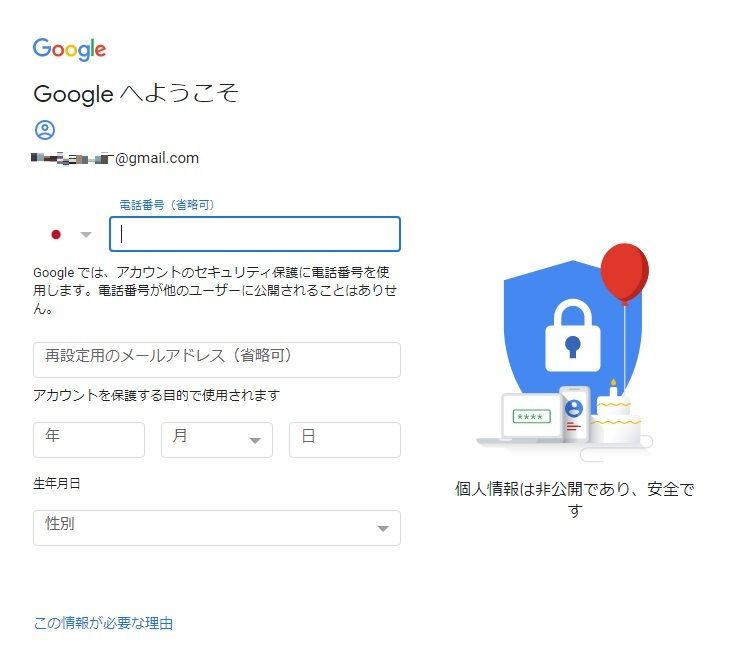Image resolution: width=729 pixels, height=648 pixels.
Task: Open the この情報が必要な理由 link
Action: pyautogui.click(x=103, y=623)
